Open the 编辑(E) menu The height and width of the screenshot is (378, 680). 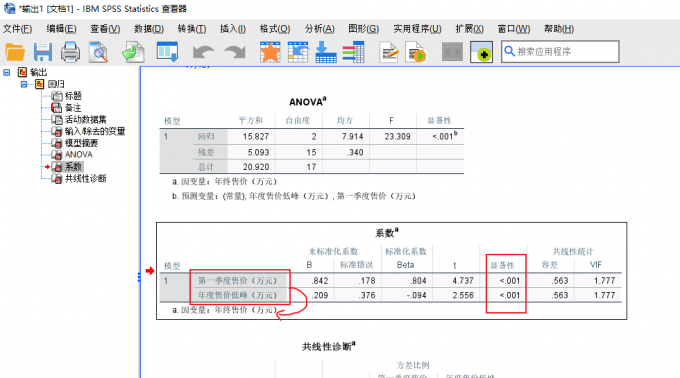[x=62, y=29]
